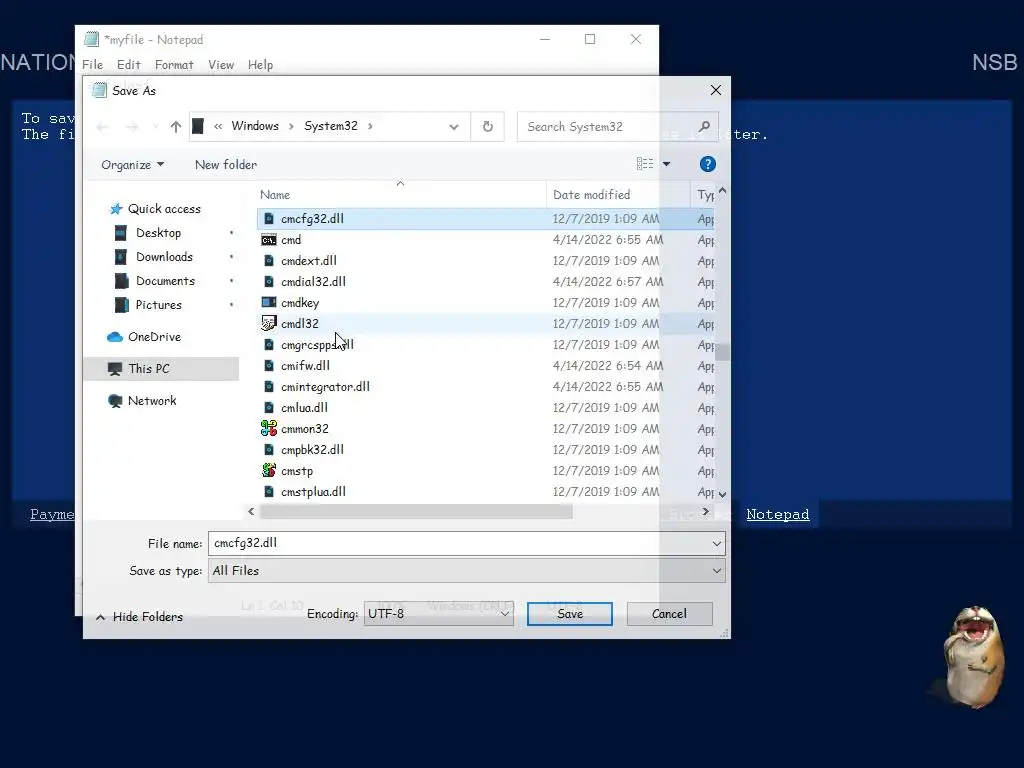The width and height of the screenshot is (1024, 768).
Task: Select the cmdext.dll file icon
Action: tap(268, 261)
